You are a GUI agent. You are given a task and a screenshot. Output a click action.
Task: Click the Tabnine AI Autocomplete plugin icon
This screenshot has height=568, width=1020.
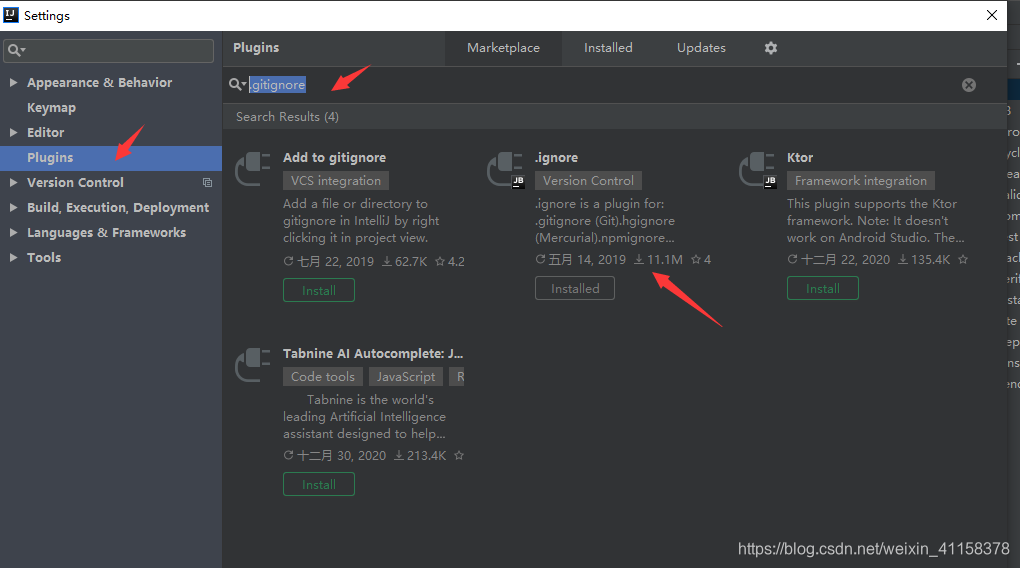(252, 364)
